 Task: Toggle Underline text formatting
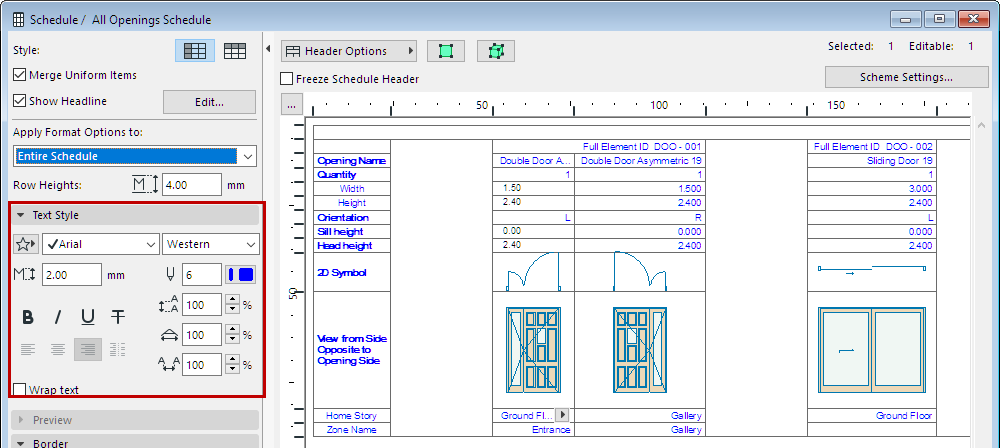88,317
